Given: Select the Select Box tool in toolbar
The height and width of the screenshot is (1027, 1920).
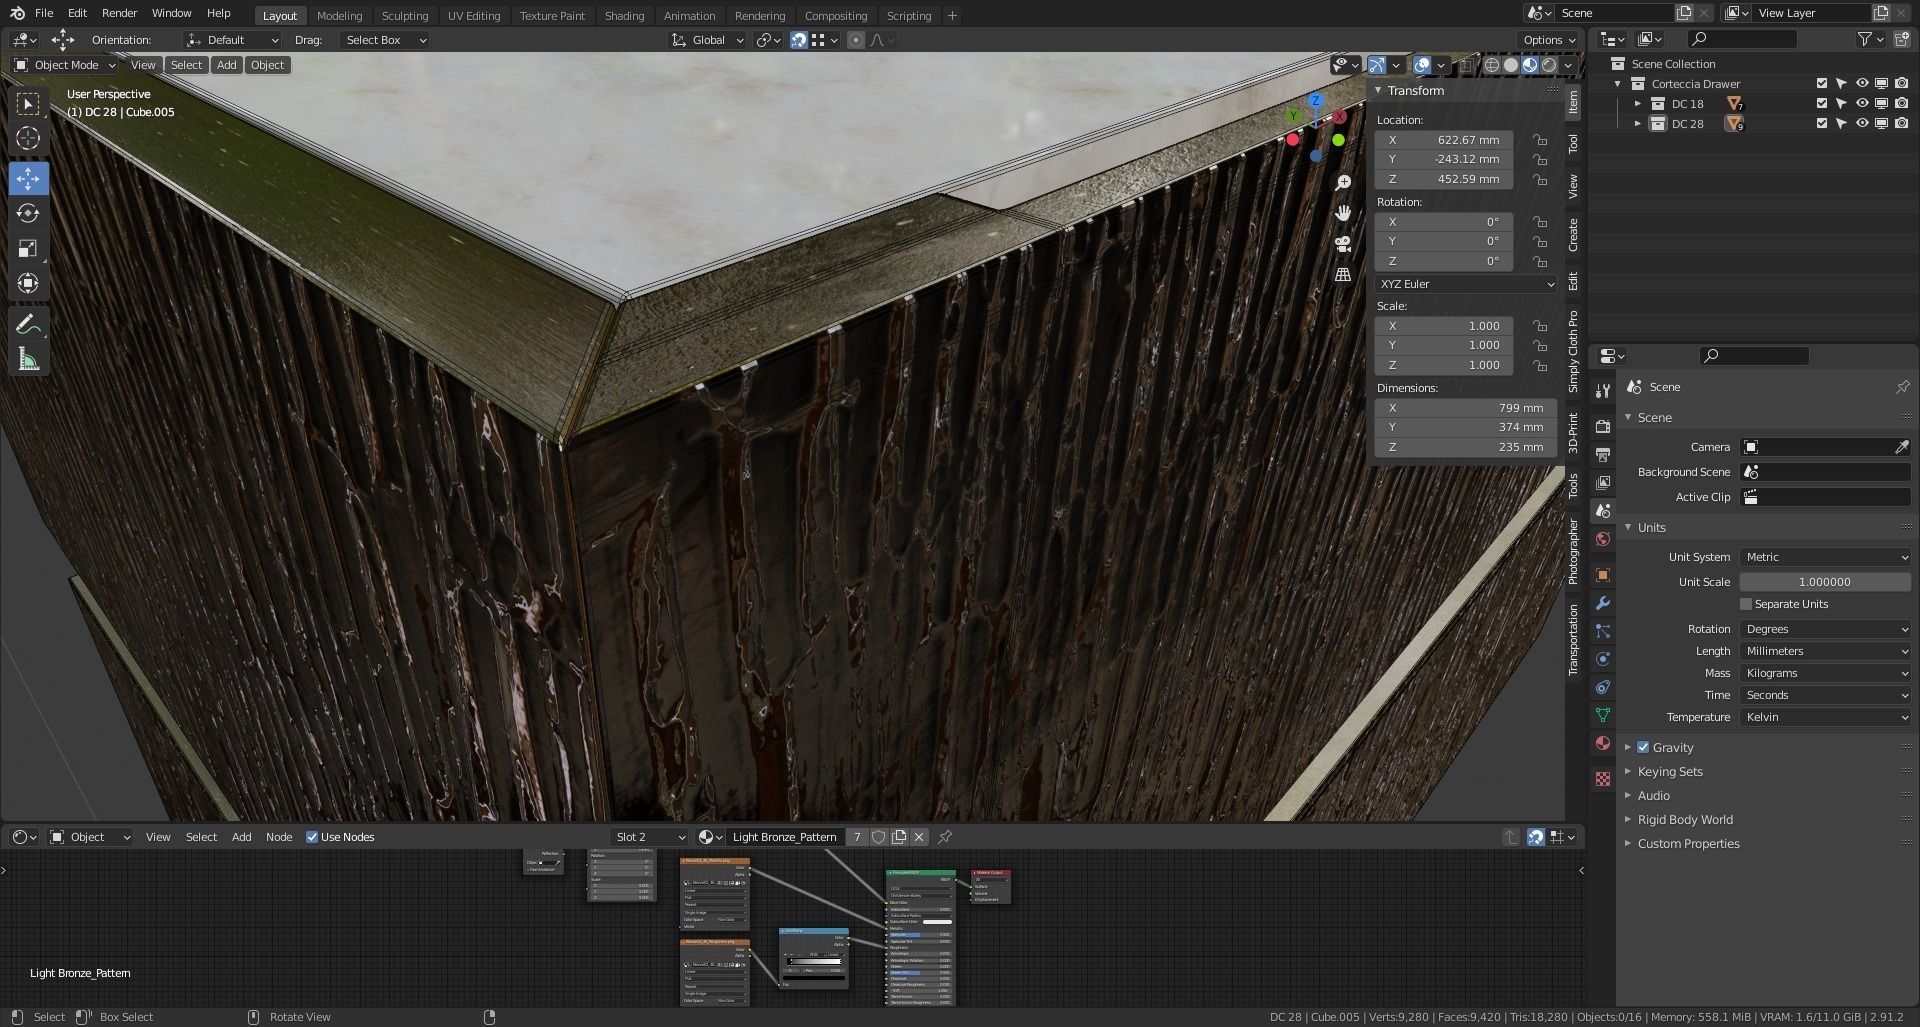Looking at the screenshot, I should tap(28, 104).
